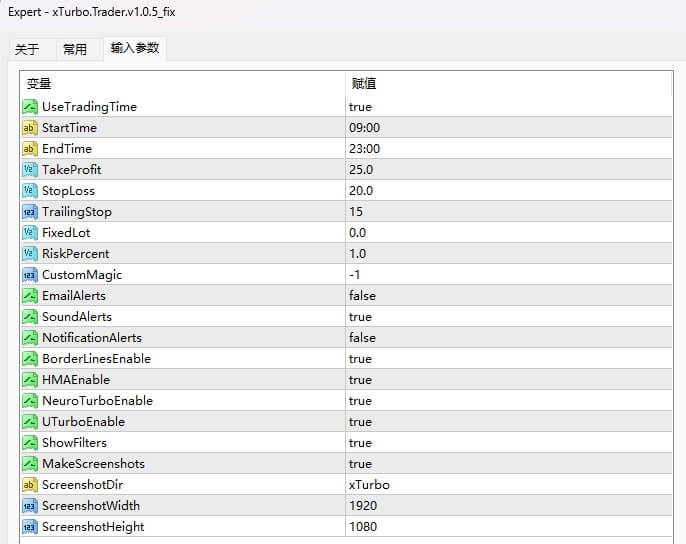
Task: Click the ScreenshotHeight integer type icon
Action: 30,527
